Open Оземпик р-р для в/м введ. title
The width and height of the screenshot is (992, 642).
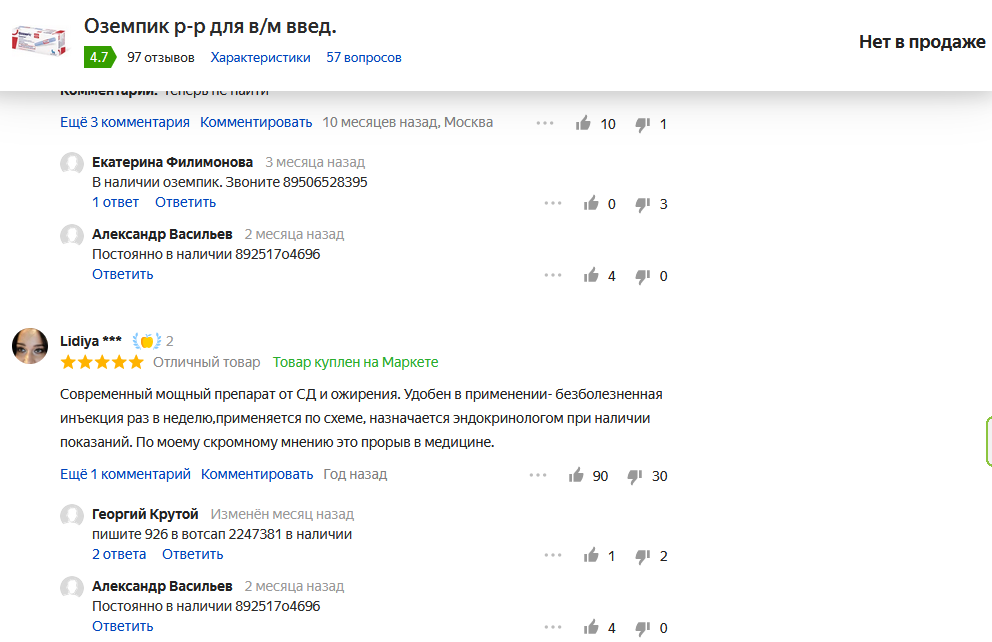[210, 26]
